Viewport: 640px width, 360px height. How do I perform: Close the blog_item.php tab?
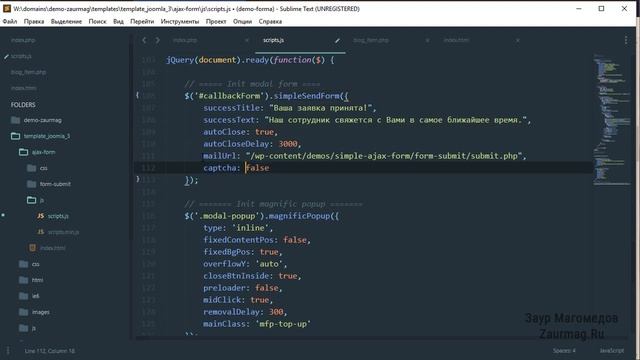pos(427,40)
